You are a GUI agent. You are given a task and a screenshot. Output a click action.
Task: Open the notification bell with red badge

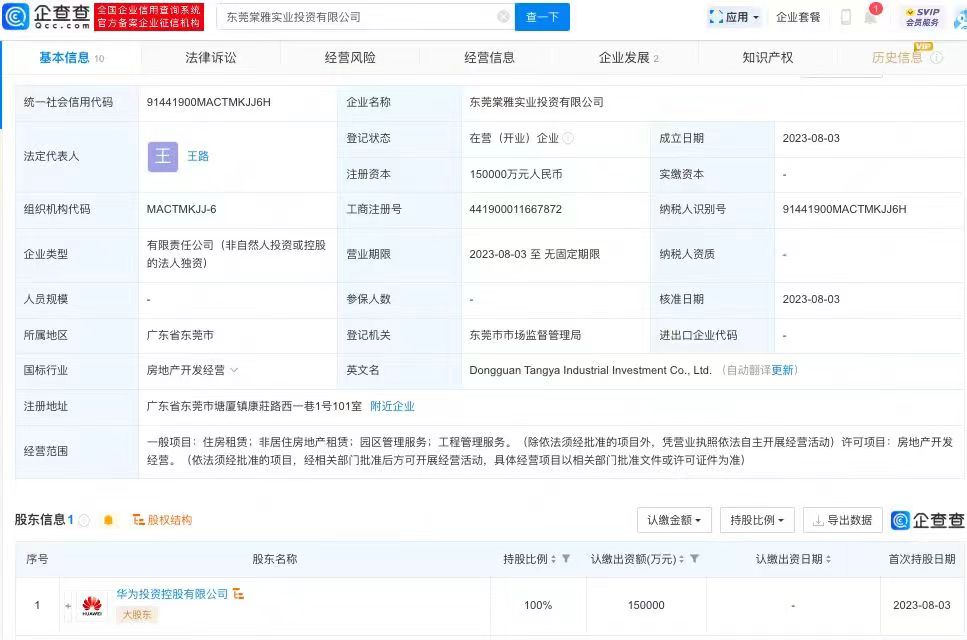(871, 15)
